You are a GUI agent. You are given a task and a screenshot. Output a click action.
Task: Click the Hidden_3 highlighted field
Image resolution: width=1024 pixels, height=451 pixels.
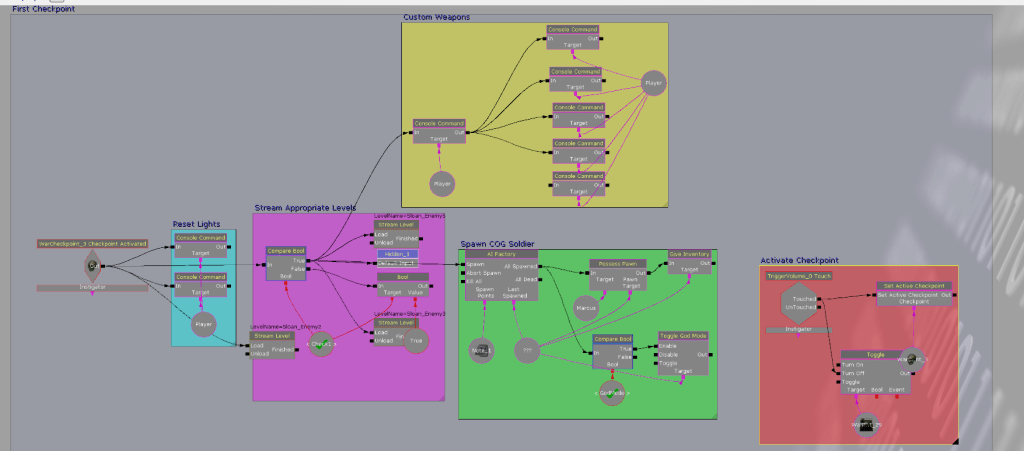[x=399, y=254]
